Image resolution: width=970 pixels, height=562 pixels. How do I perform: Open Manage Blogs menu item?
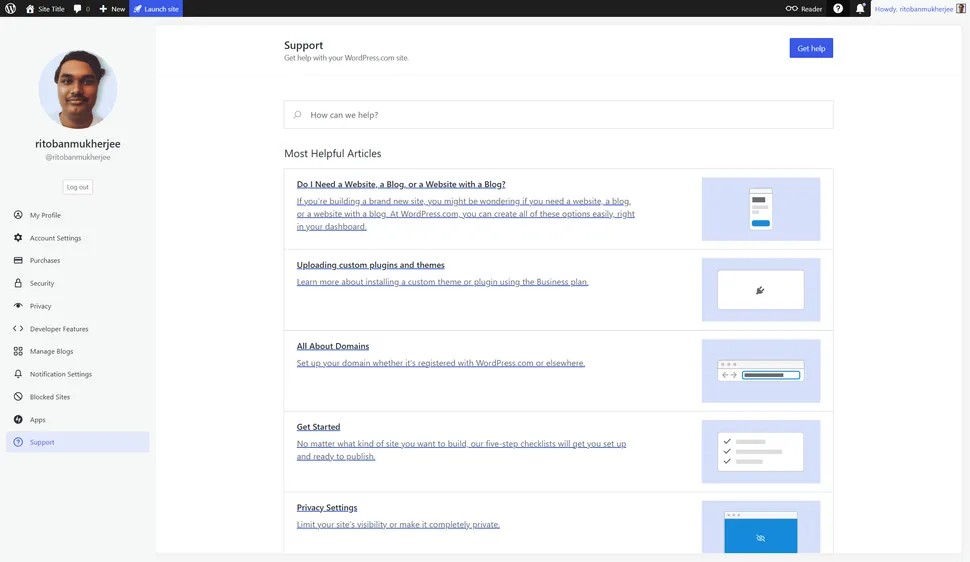pos(51,352)
